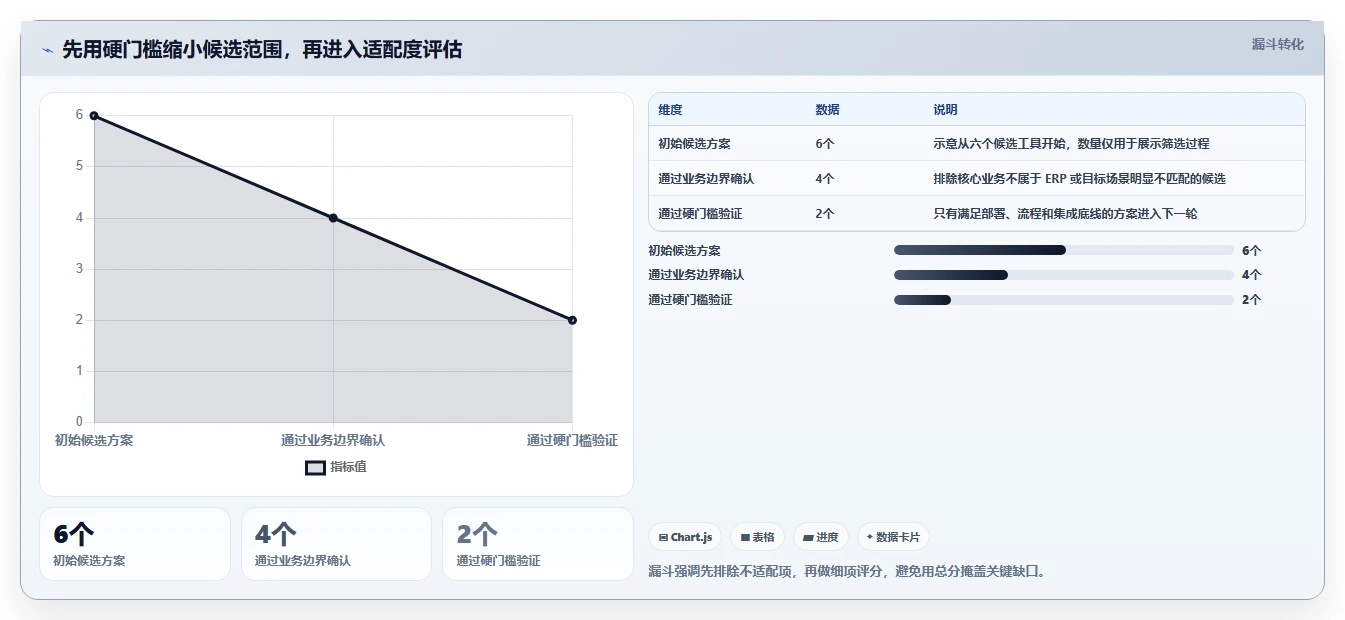Click table cell 初始候选方案
This screenshot has width=1345, height=620.
click(x=694, y=144)
